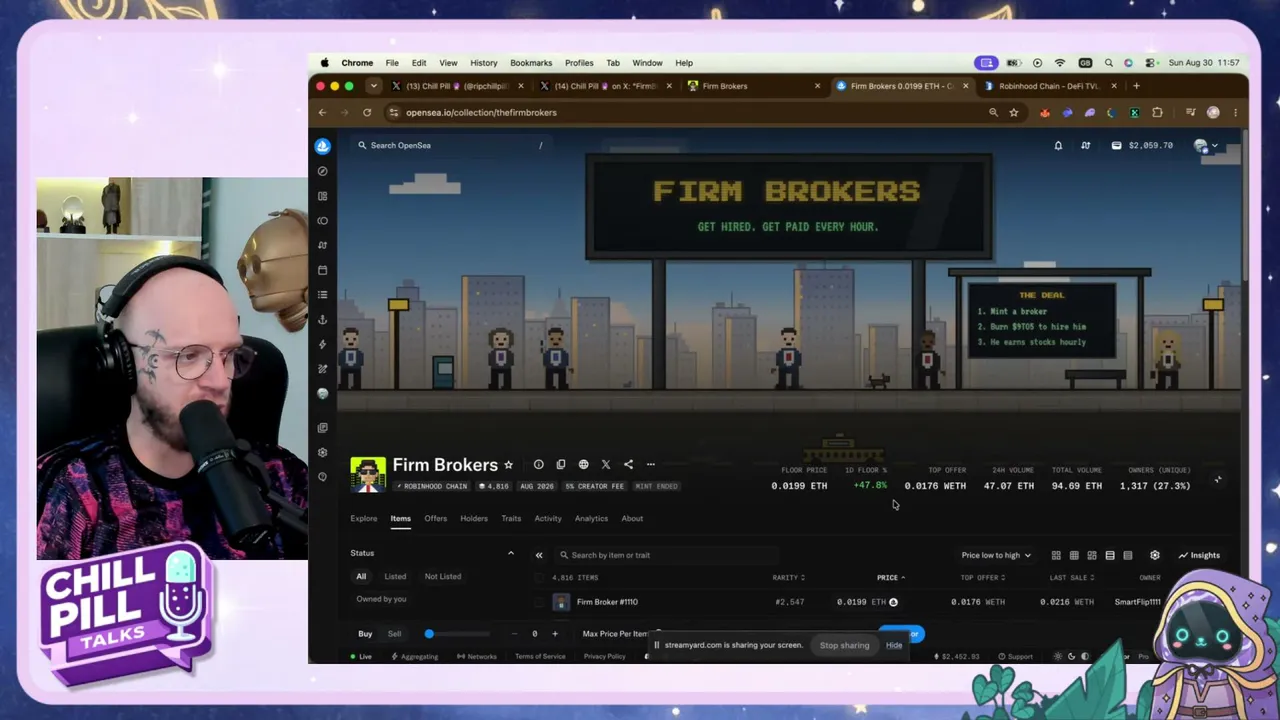Image resolution: width=1280 pixels, height=720 pixels.
Task: Select the All status filter
Action: point(361,577)
